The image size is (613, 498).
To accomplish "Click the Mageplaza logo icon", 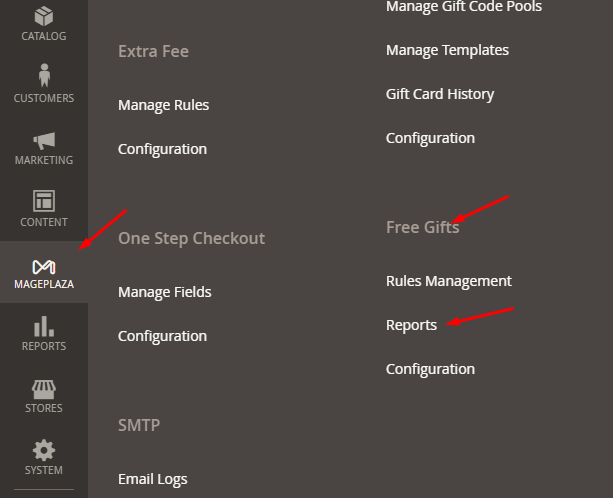I will [43, 266].
